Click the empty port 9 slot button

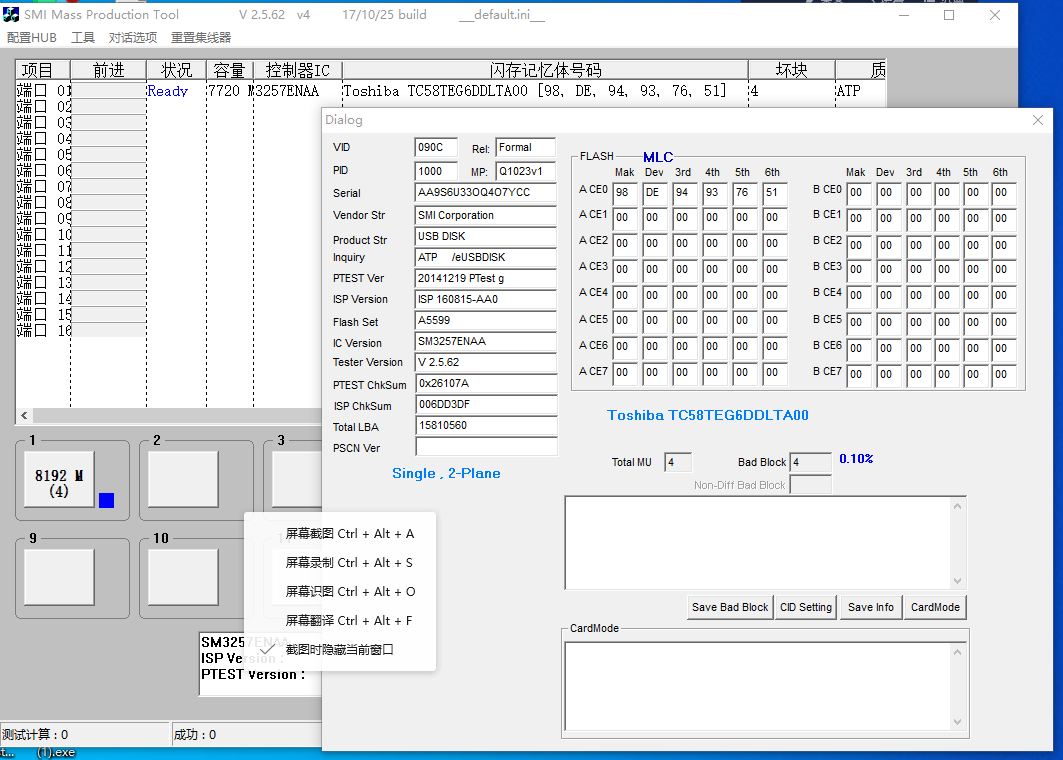click(x=58, y=578)
